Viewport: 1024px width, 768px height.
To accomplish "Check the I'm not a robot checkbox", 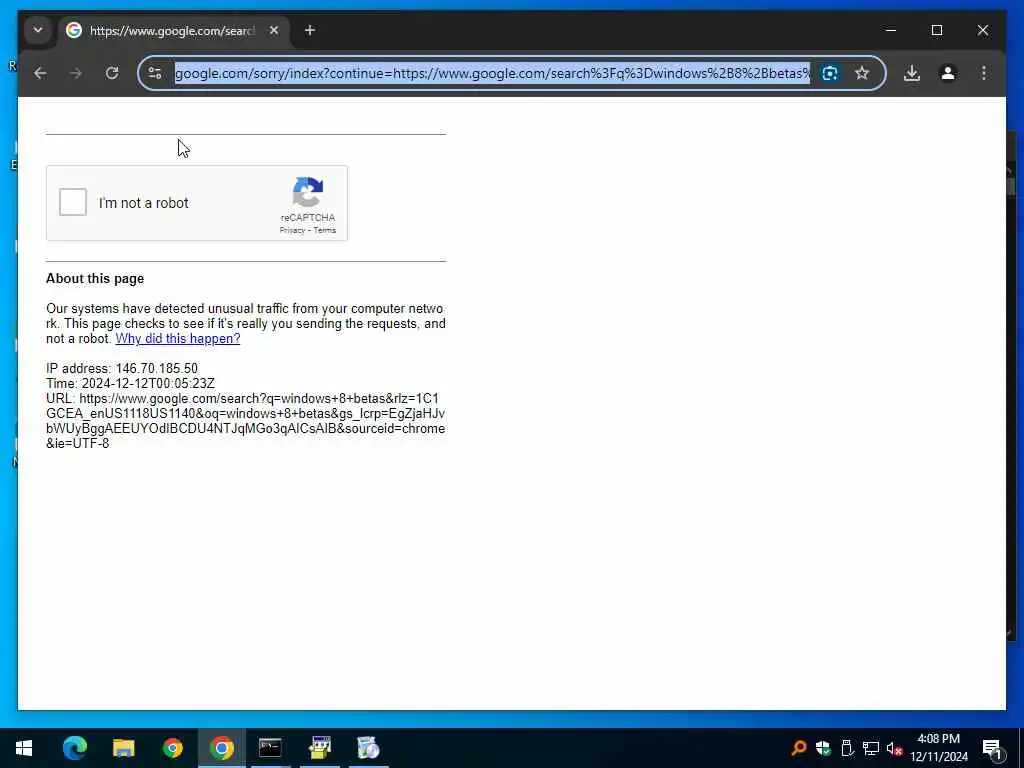I will 72,202.
